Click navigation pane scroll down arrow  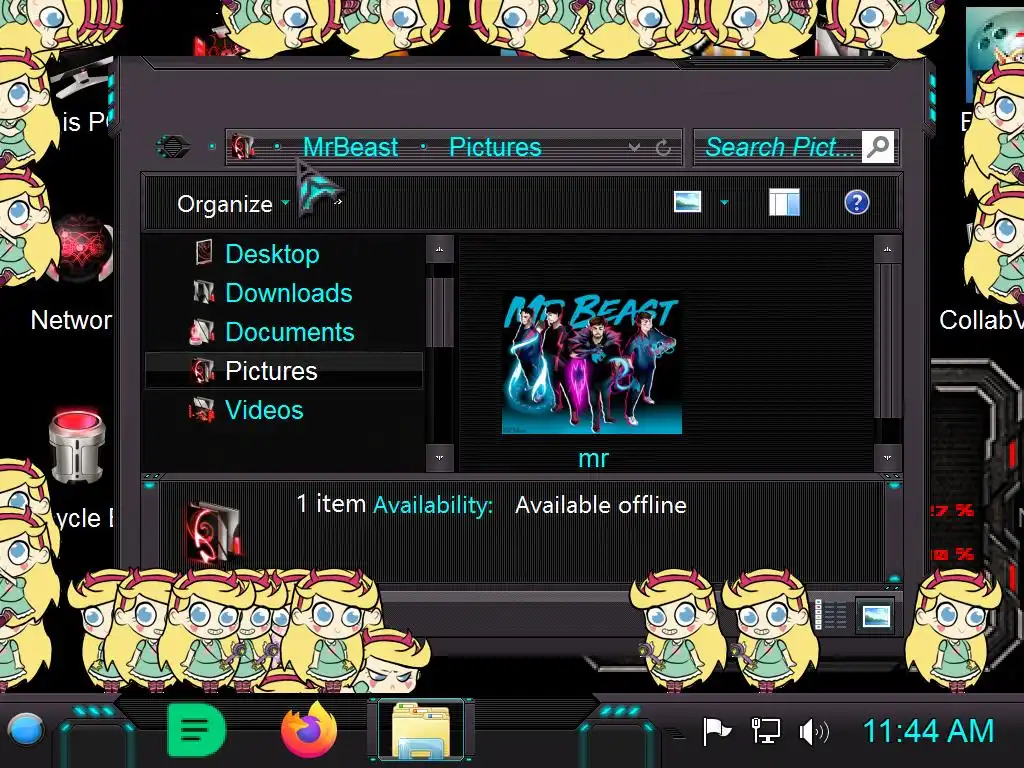point(440,457)
